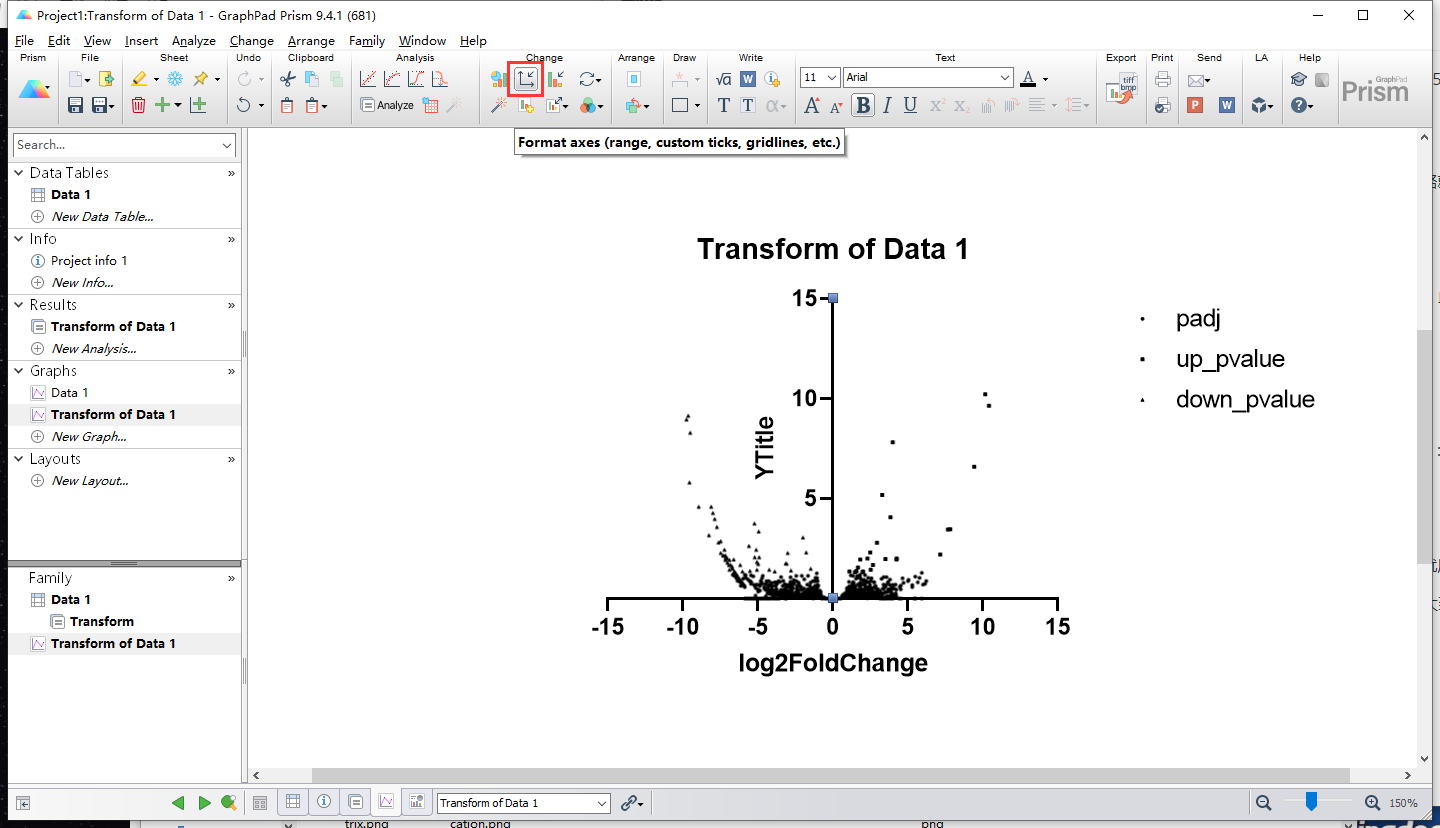This screenshot has height=828, width=1440.
Task: Click the zoom slider handle
Action: click(1311, 801)
